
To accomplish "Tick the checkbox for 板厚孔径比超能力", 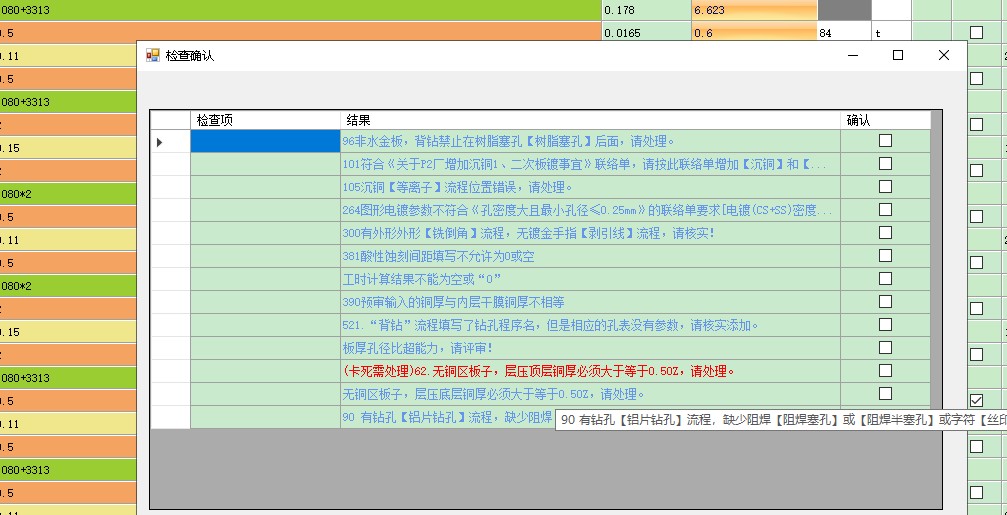I will (x=886, y=347).
